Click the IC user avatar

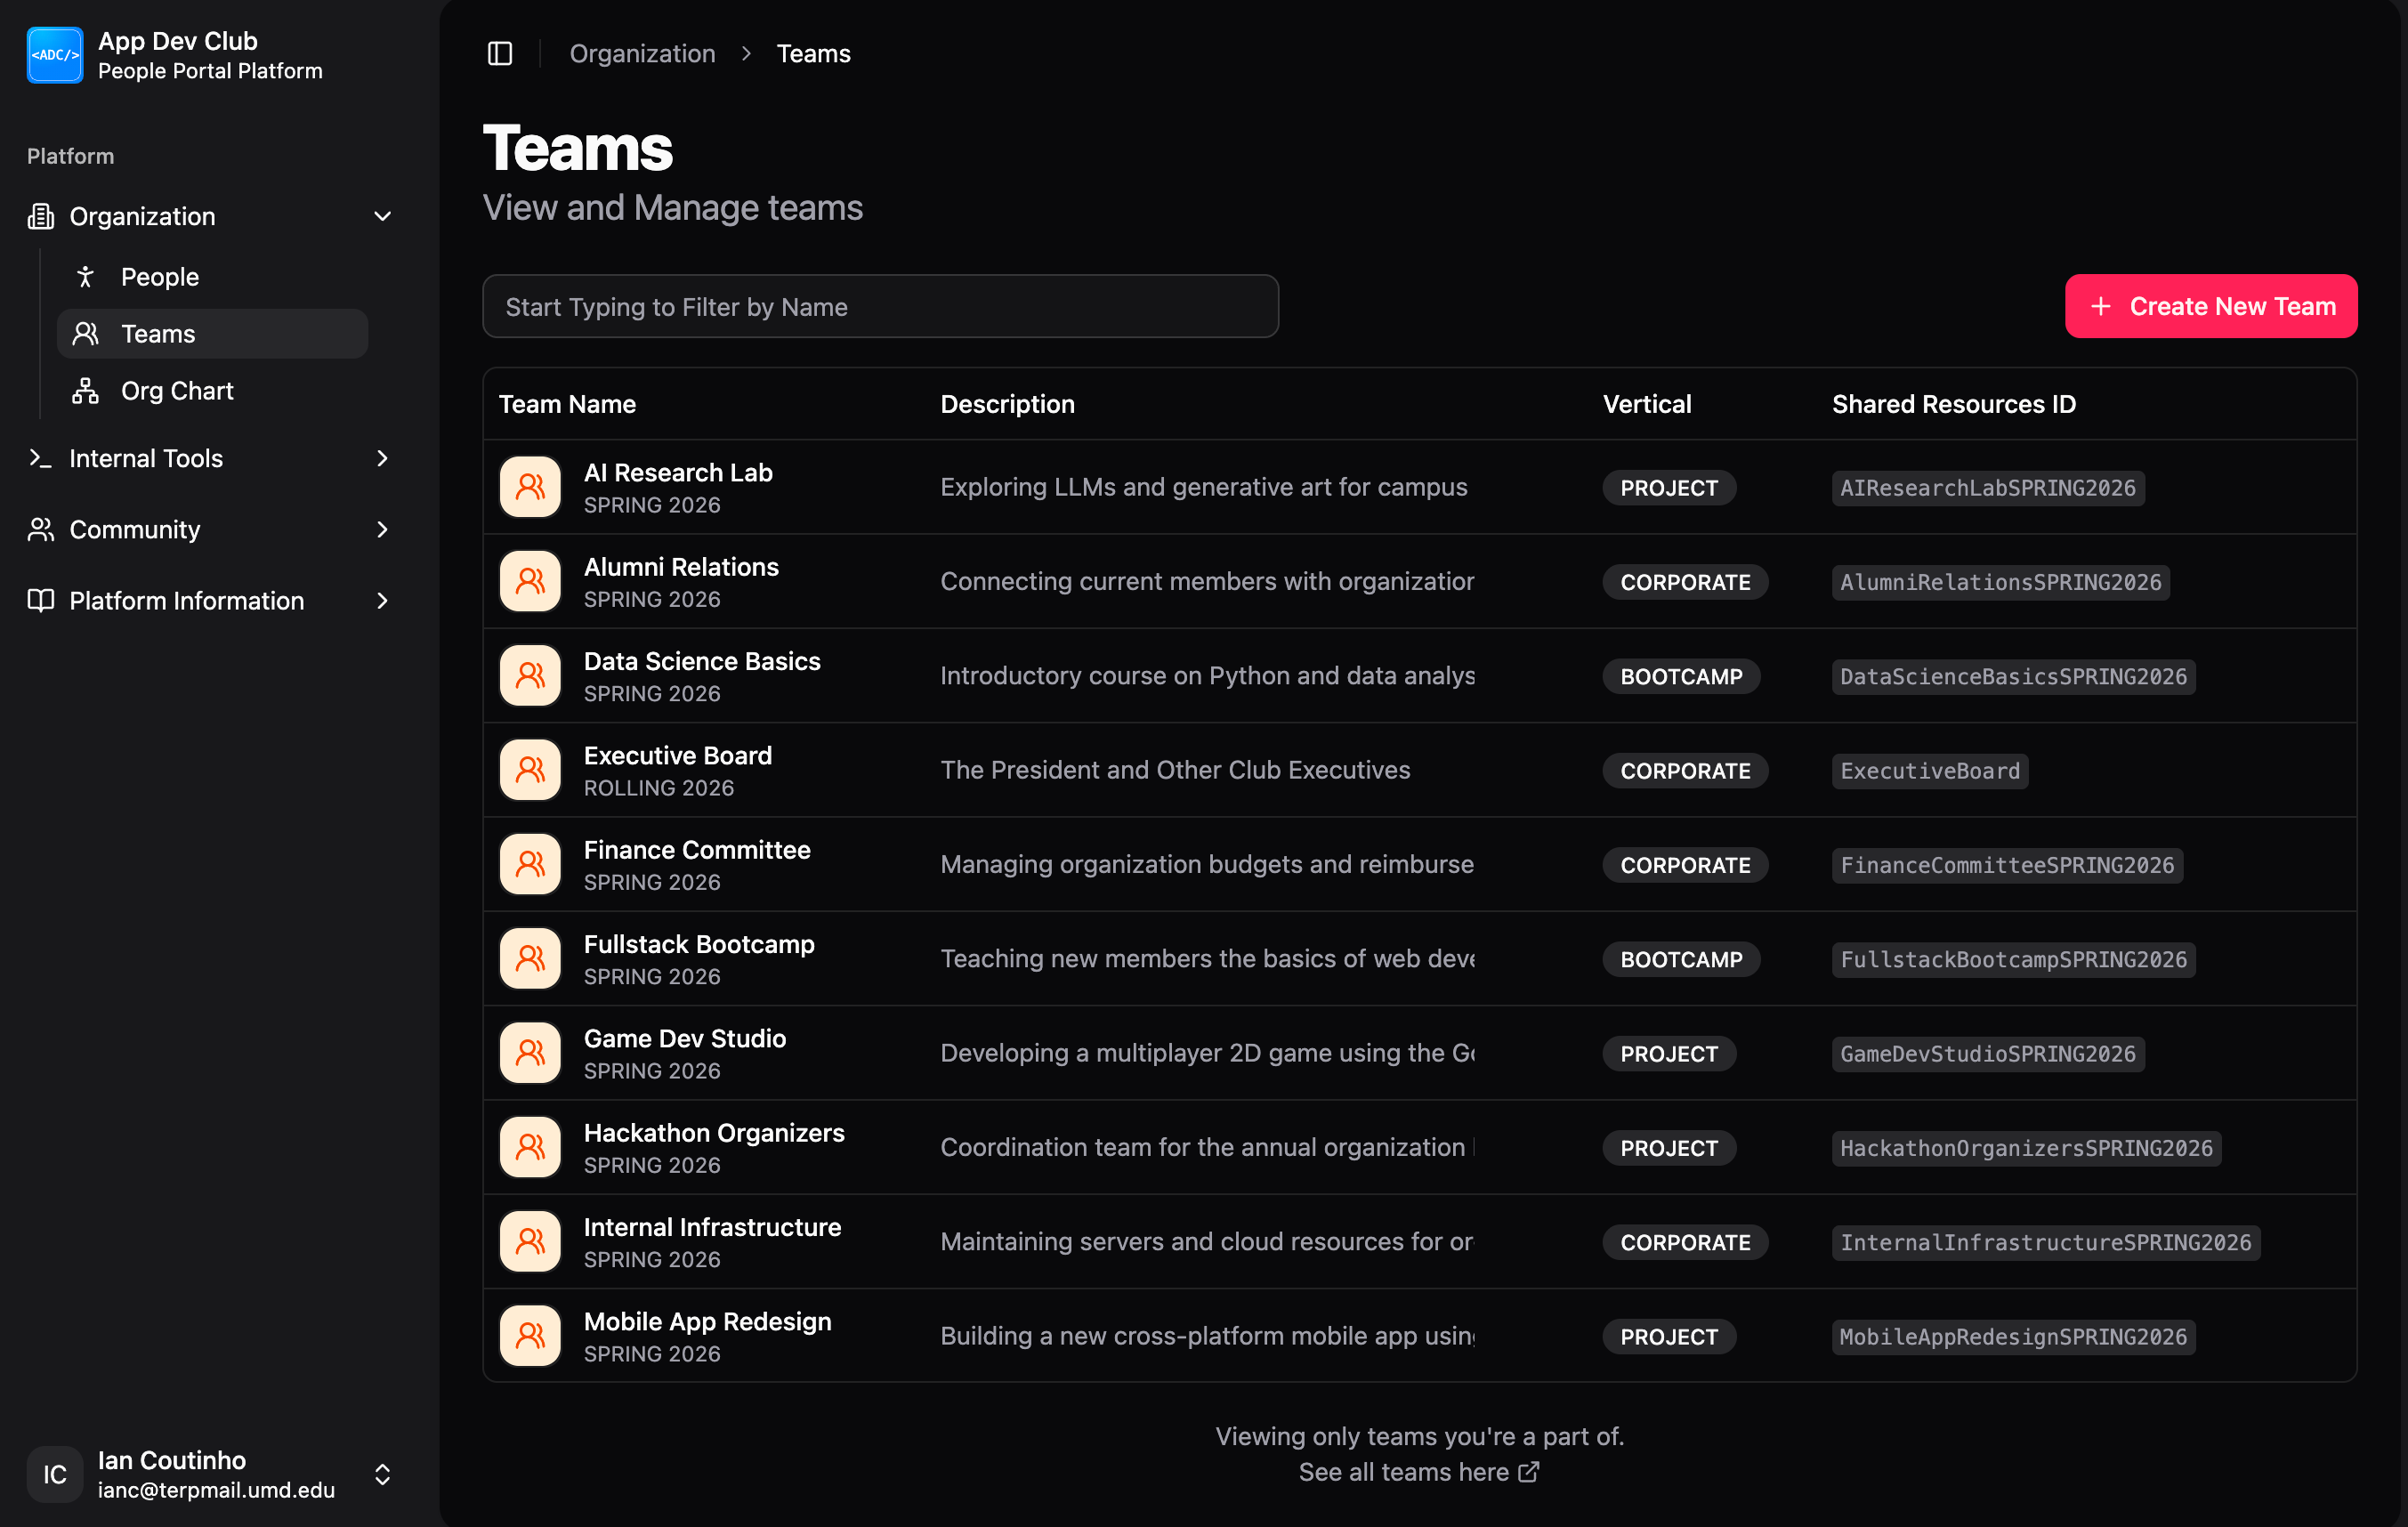[54, 1474]
